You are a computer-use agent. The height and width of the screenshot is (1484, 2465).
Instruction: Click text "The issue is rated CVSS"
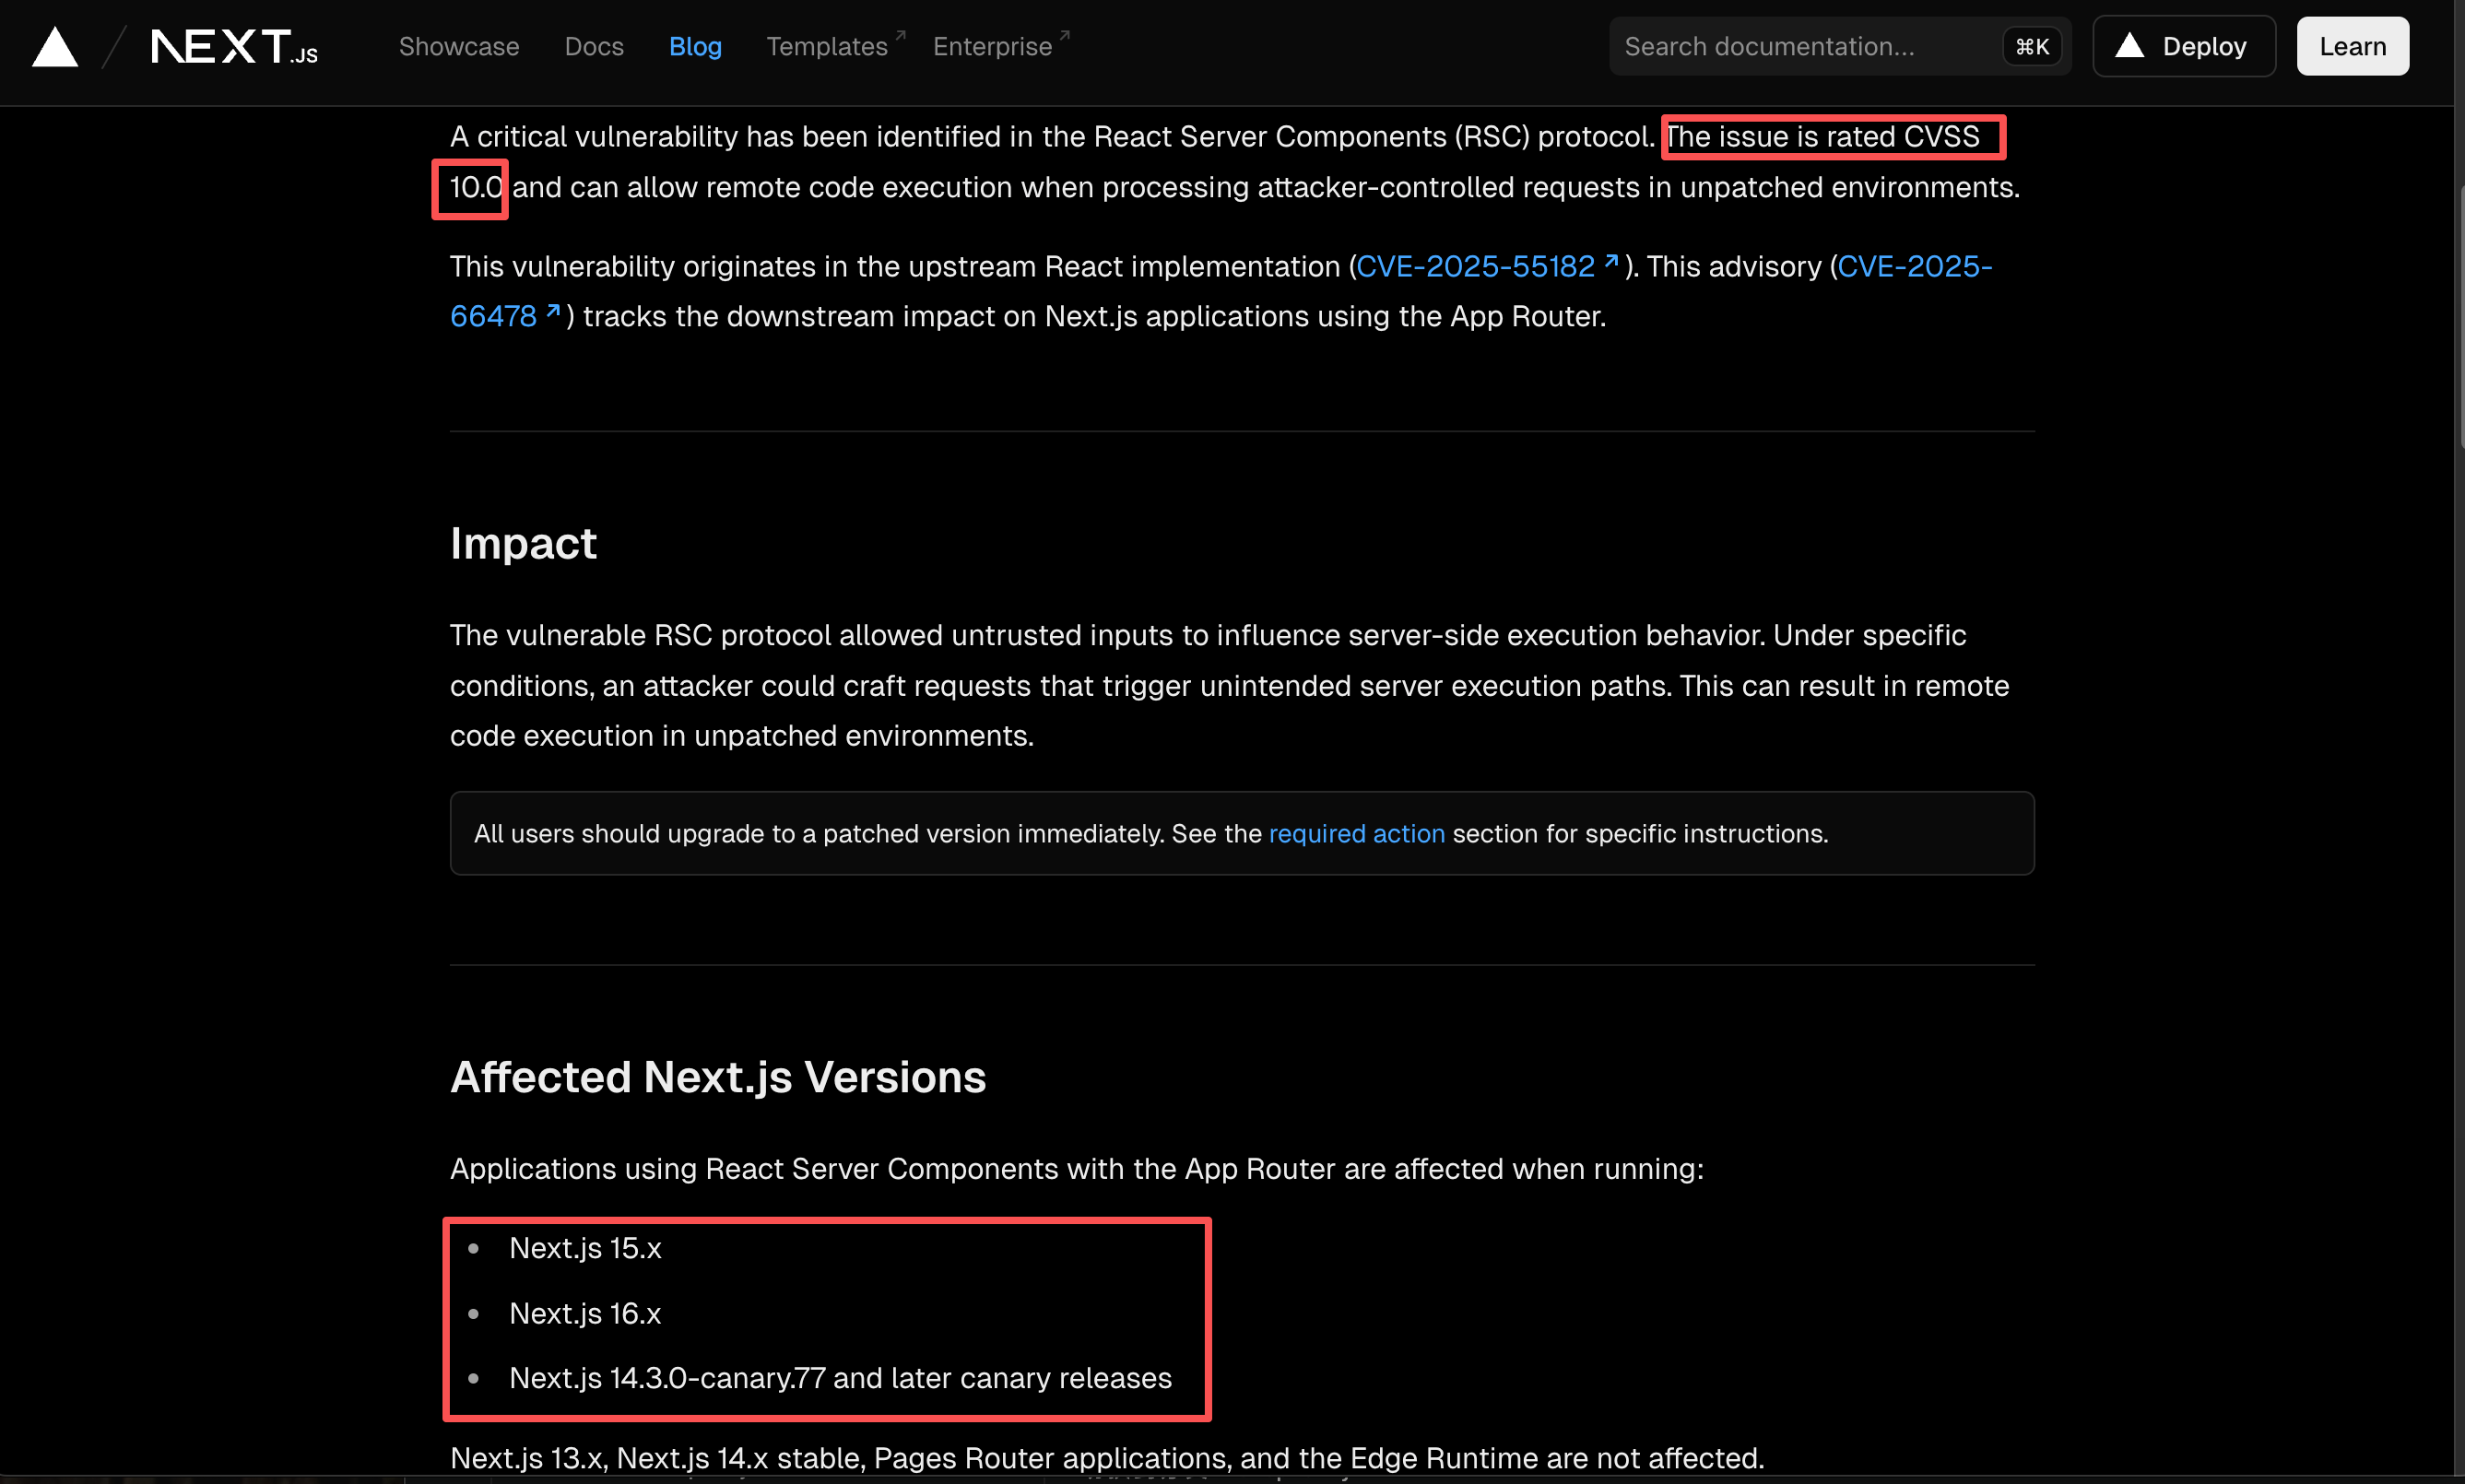pos(1822,136)
